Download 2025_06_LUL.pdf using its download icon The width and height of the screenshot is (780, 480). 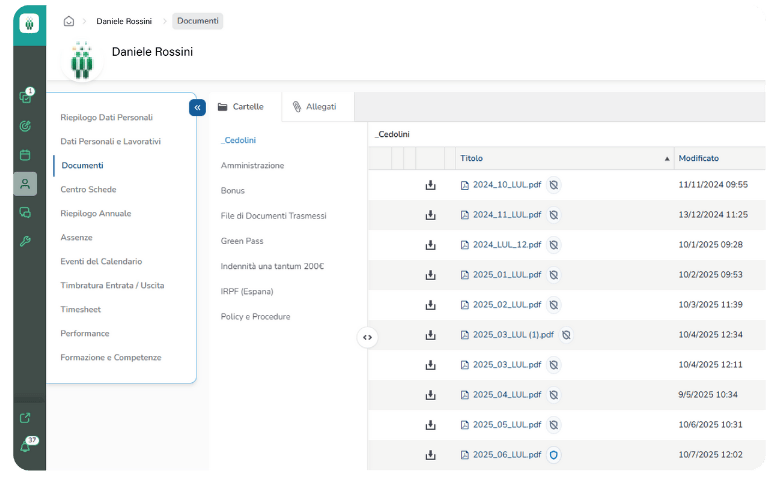click(x=430, y=455)
